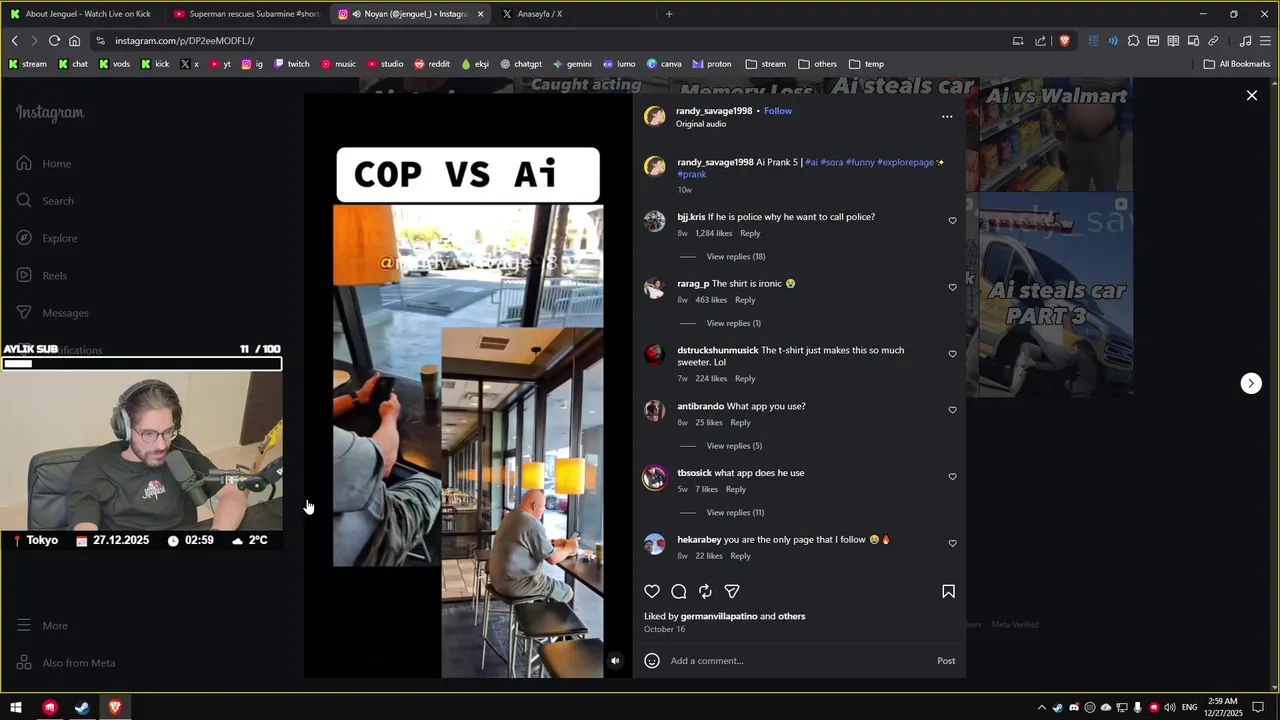Switch to Kick Jenguel tab

(80, 14)
